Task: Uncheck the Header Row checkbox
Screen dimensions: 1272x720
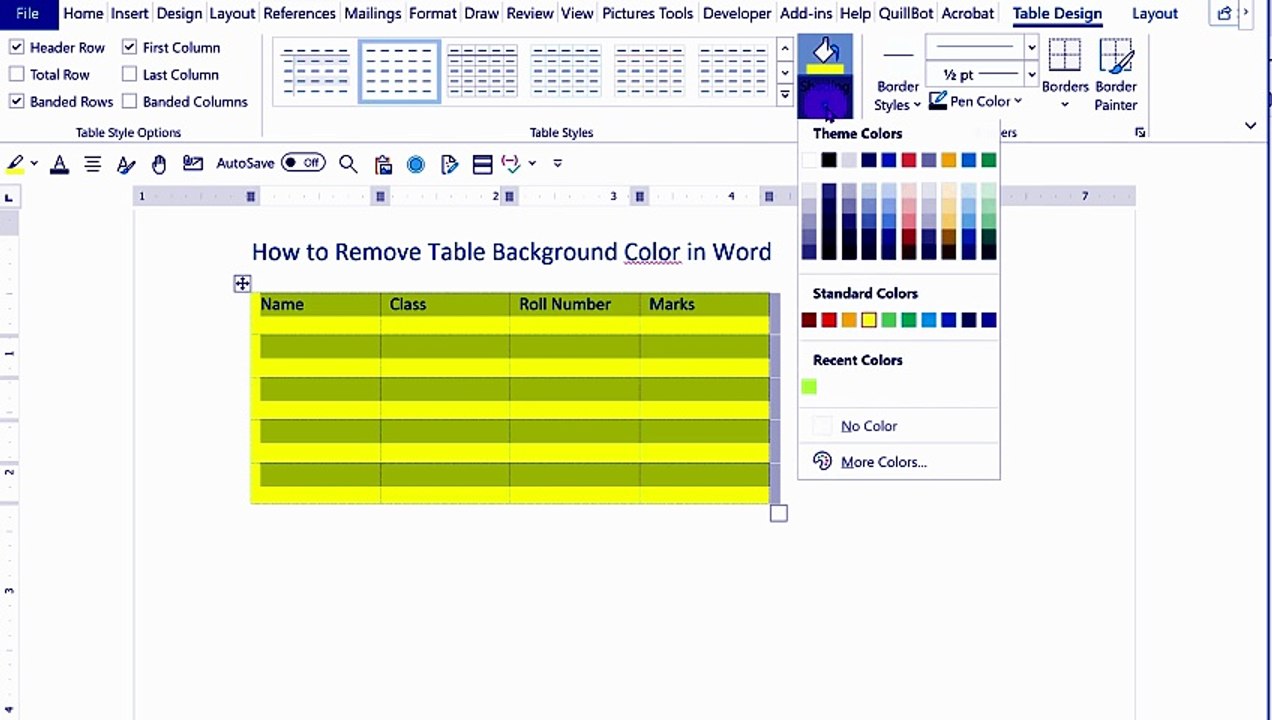Action: pyautogui.click(x=16, y=47)
